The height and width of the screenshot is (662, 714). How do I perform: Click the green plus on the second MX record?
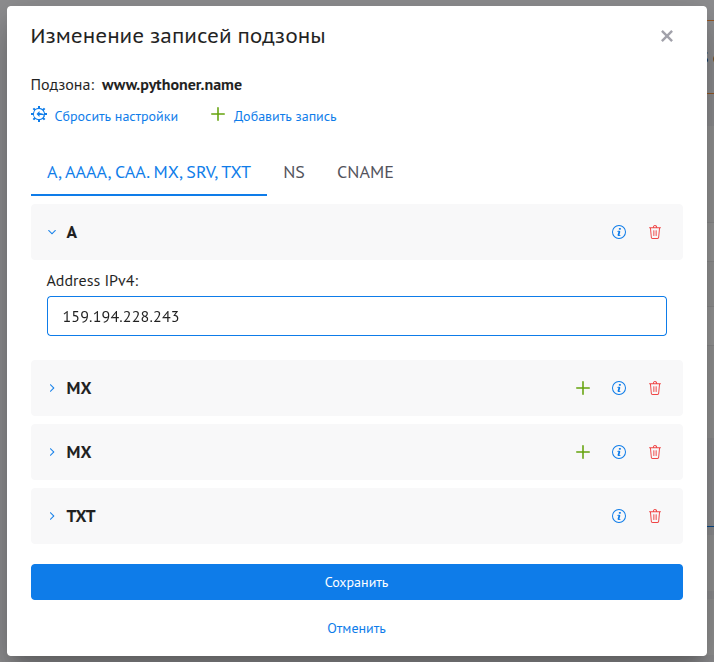click(x=582, y=452)
